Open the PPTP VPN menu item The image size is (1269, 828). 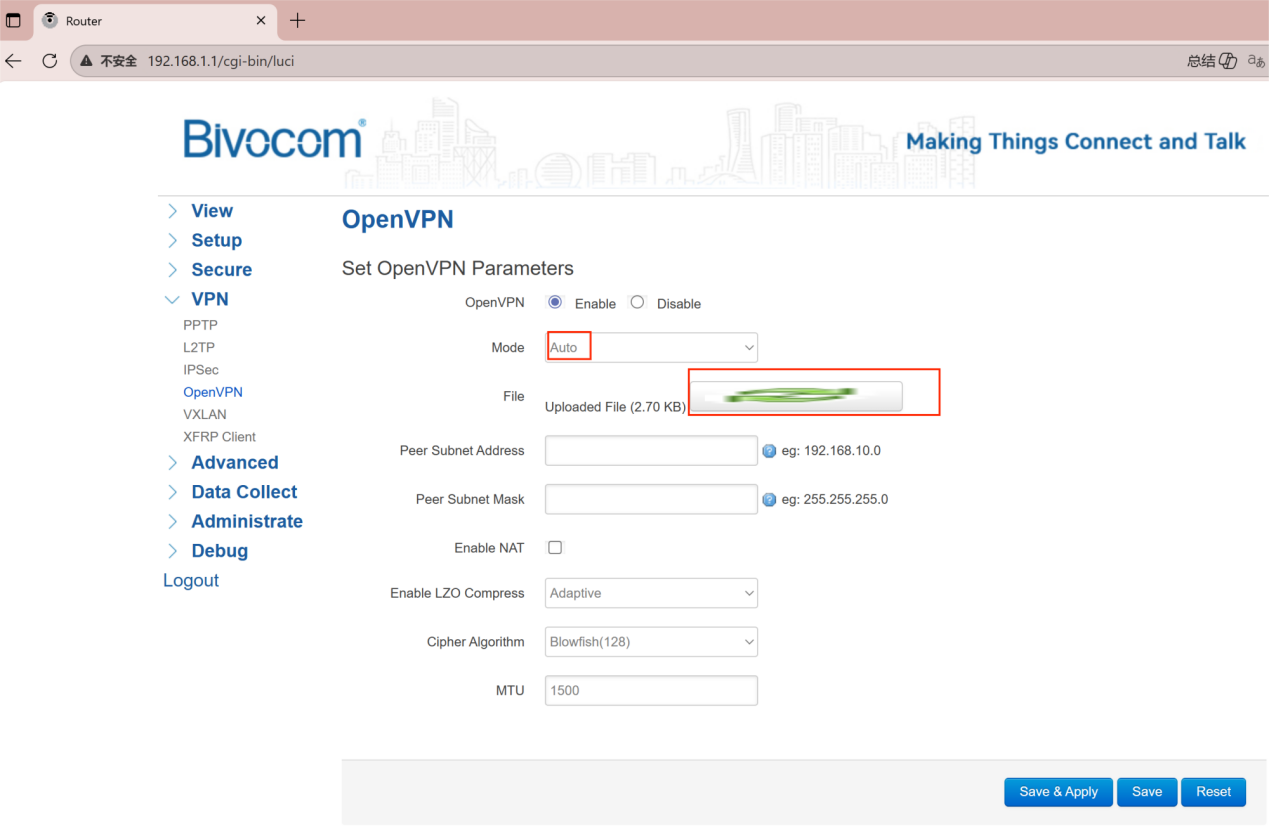pos(200,325)
